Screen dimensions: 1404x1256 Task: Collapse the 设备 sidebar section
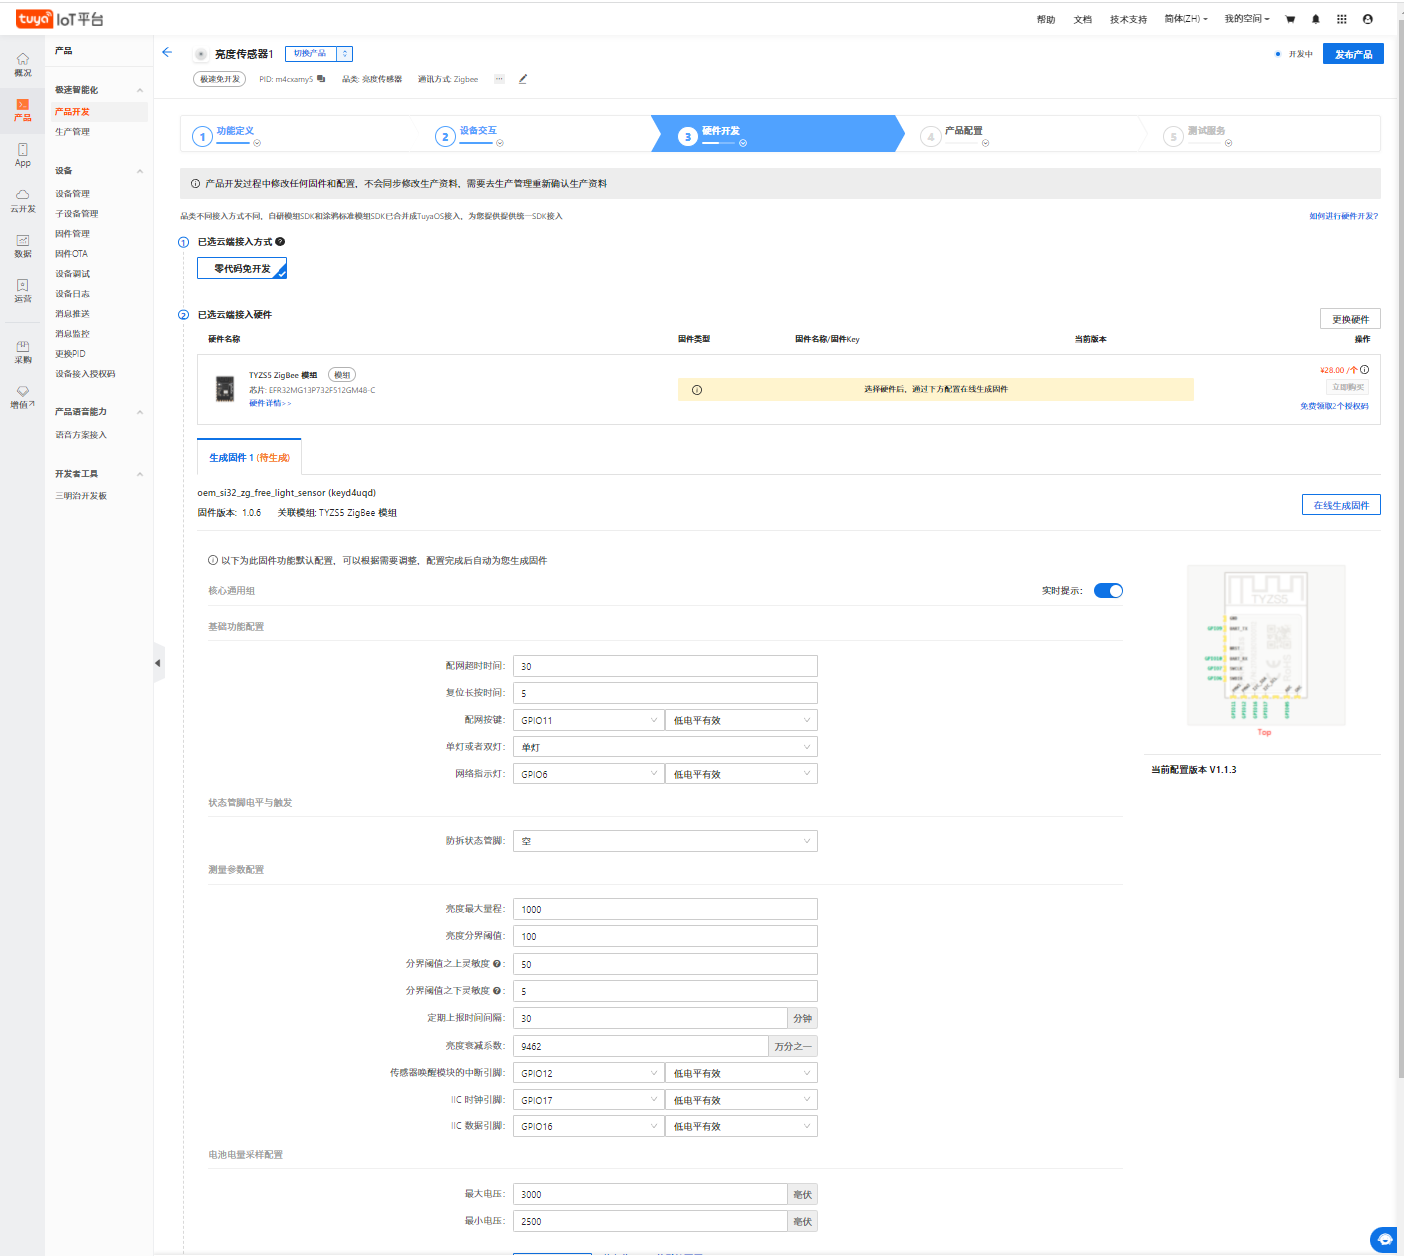[x=140, y=171]
